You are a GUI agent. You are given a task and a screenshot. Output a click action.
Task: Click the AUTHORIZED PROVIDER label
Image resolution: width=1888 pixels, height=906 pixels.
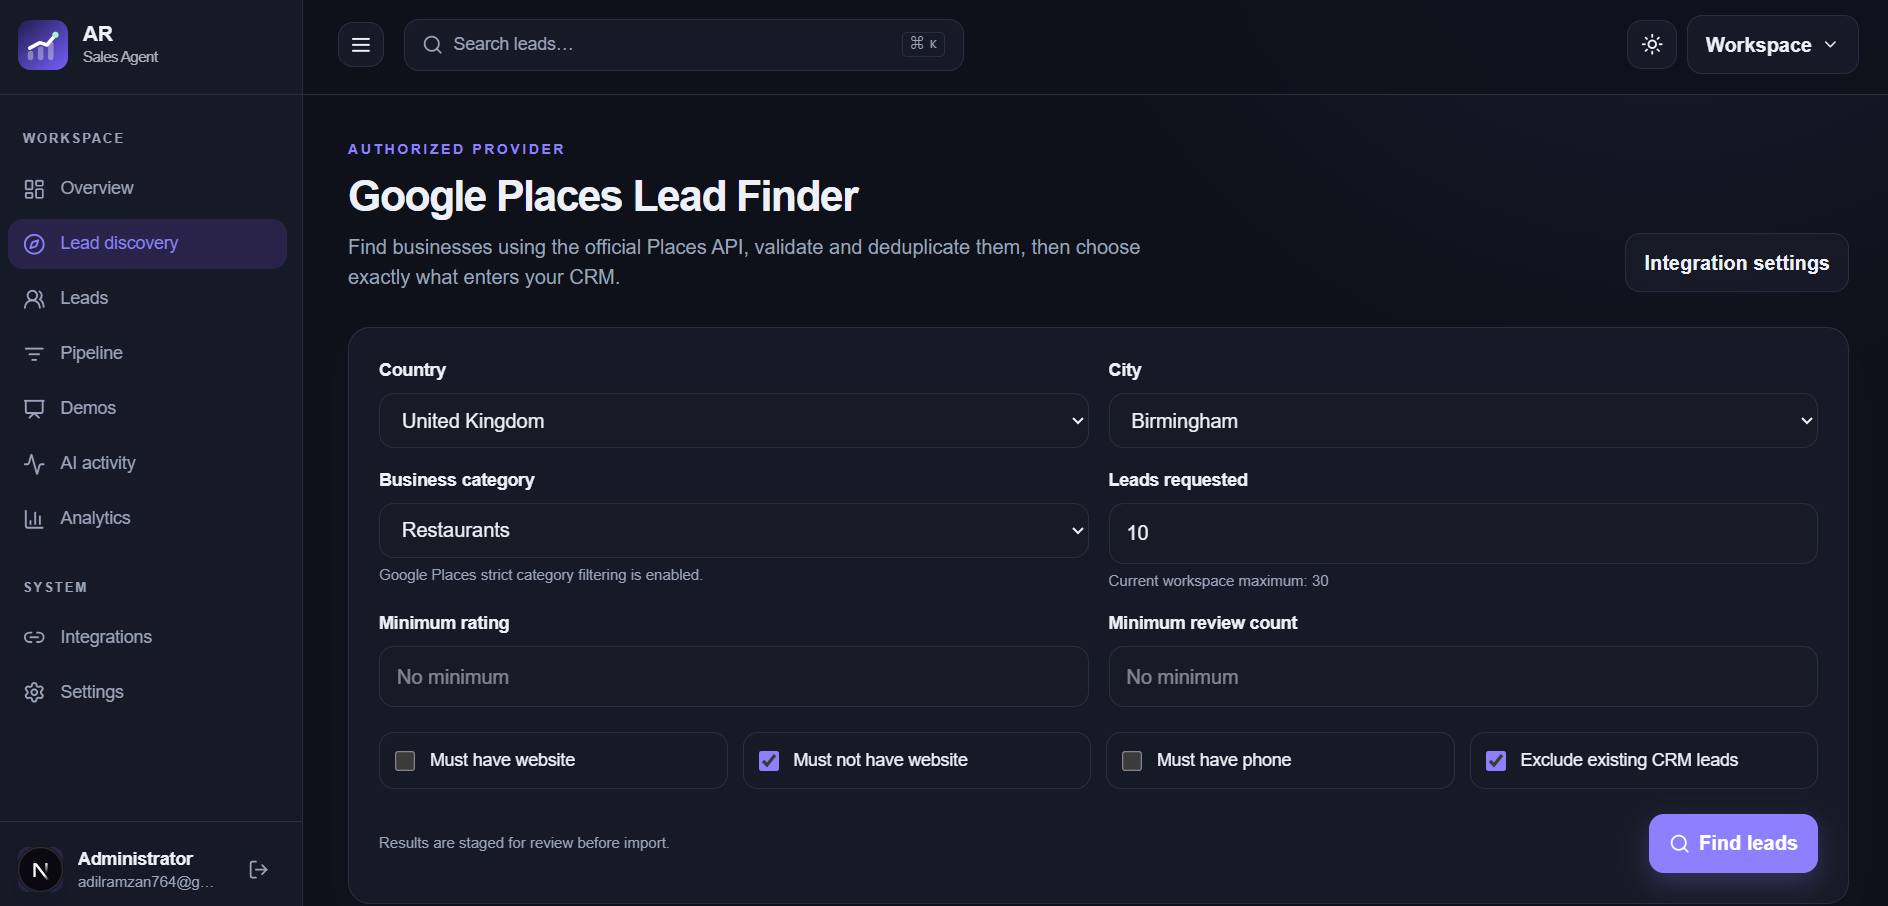[456, 149]
